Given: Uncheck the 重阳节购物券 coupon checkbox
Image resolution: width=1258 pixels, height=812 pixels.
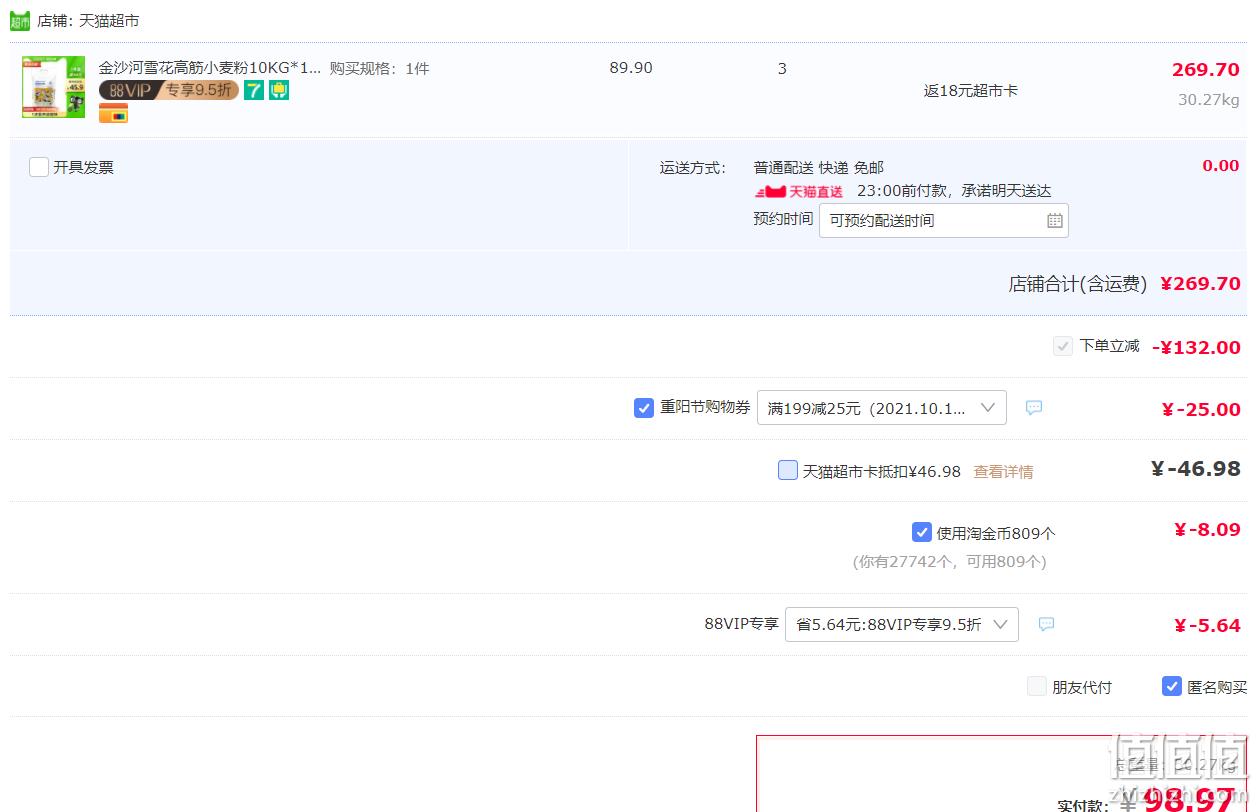Looking at the screenshot, I should point(644,408).
